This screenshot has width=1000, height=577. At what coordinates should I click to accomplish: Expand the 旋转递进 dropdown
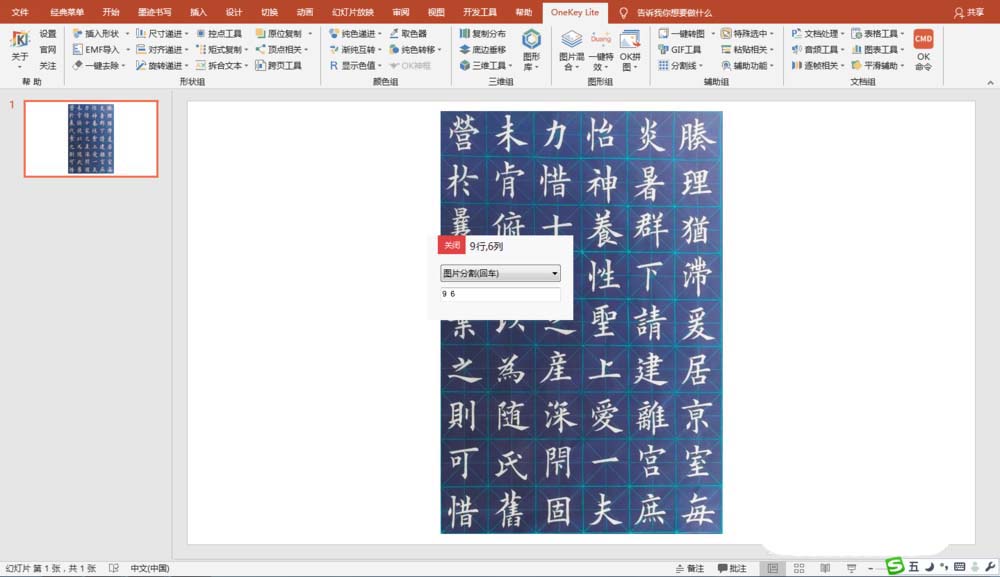point(186,65)
